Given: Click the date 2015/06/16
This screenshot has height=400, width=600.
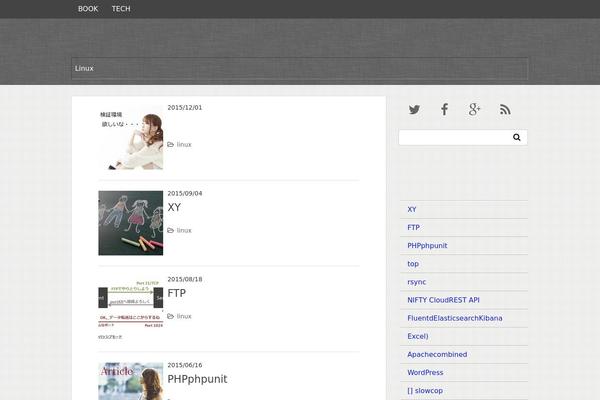Looking at the screenshot, I should pos(185,365).
